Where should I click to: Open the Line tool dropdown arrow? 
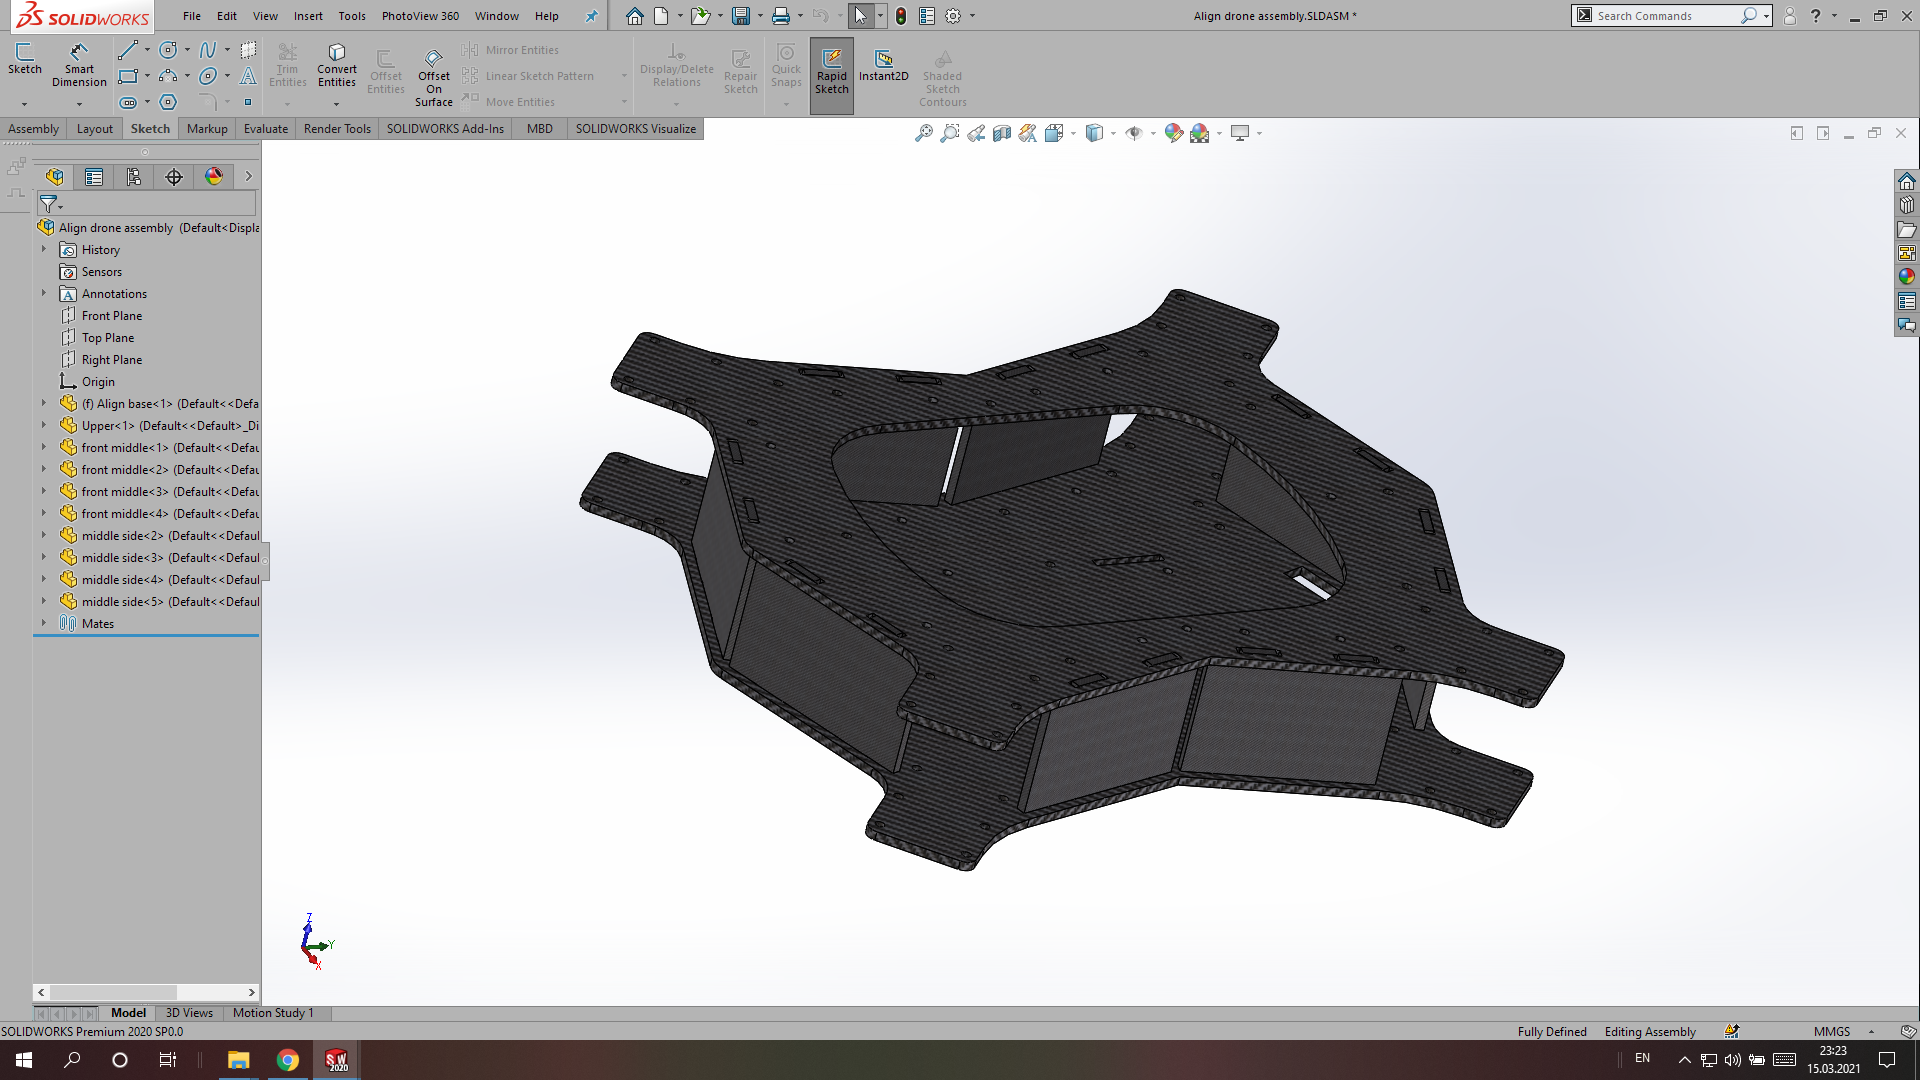[147, 50]
